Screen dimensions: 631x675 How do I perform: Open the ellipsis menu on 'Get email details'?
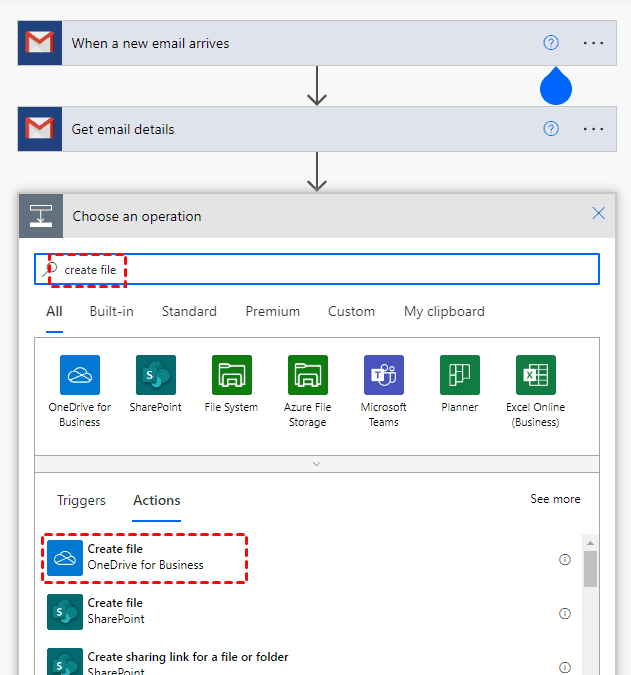click(x=593, y=129)
